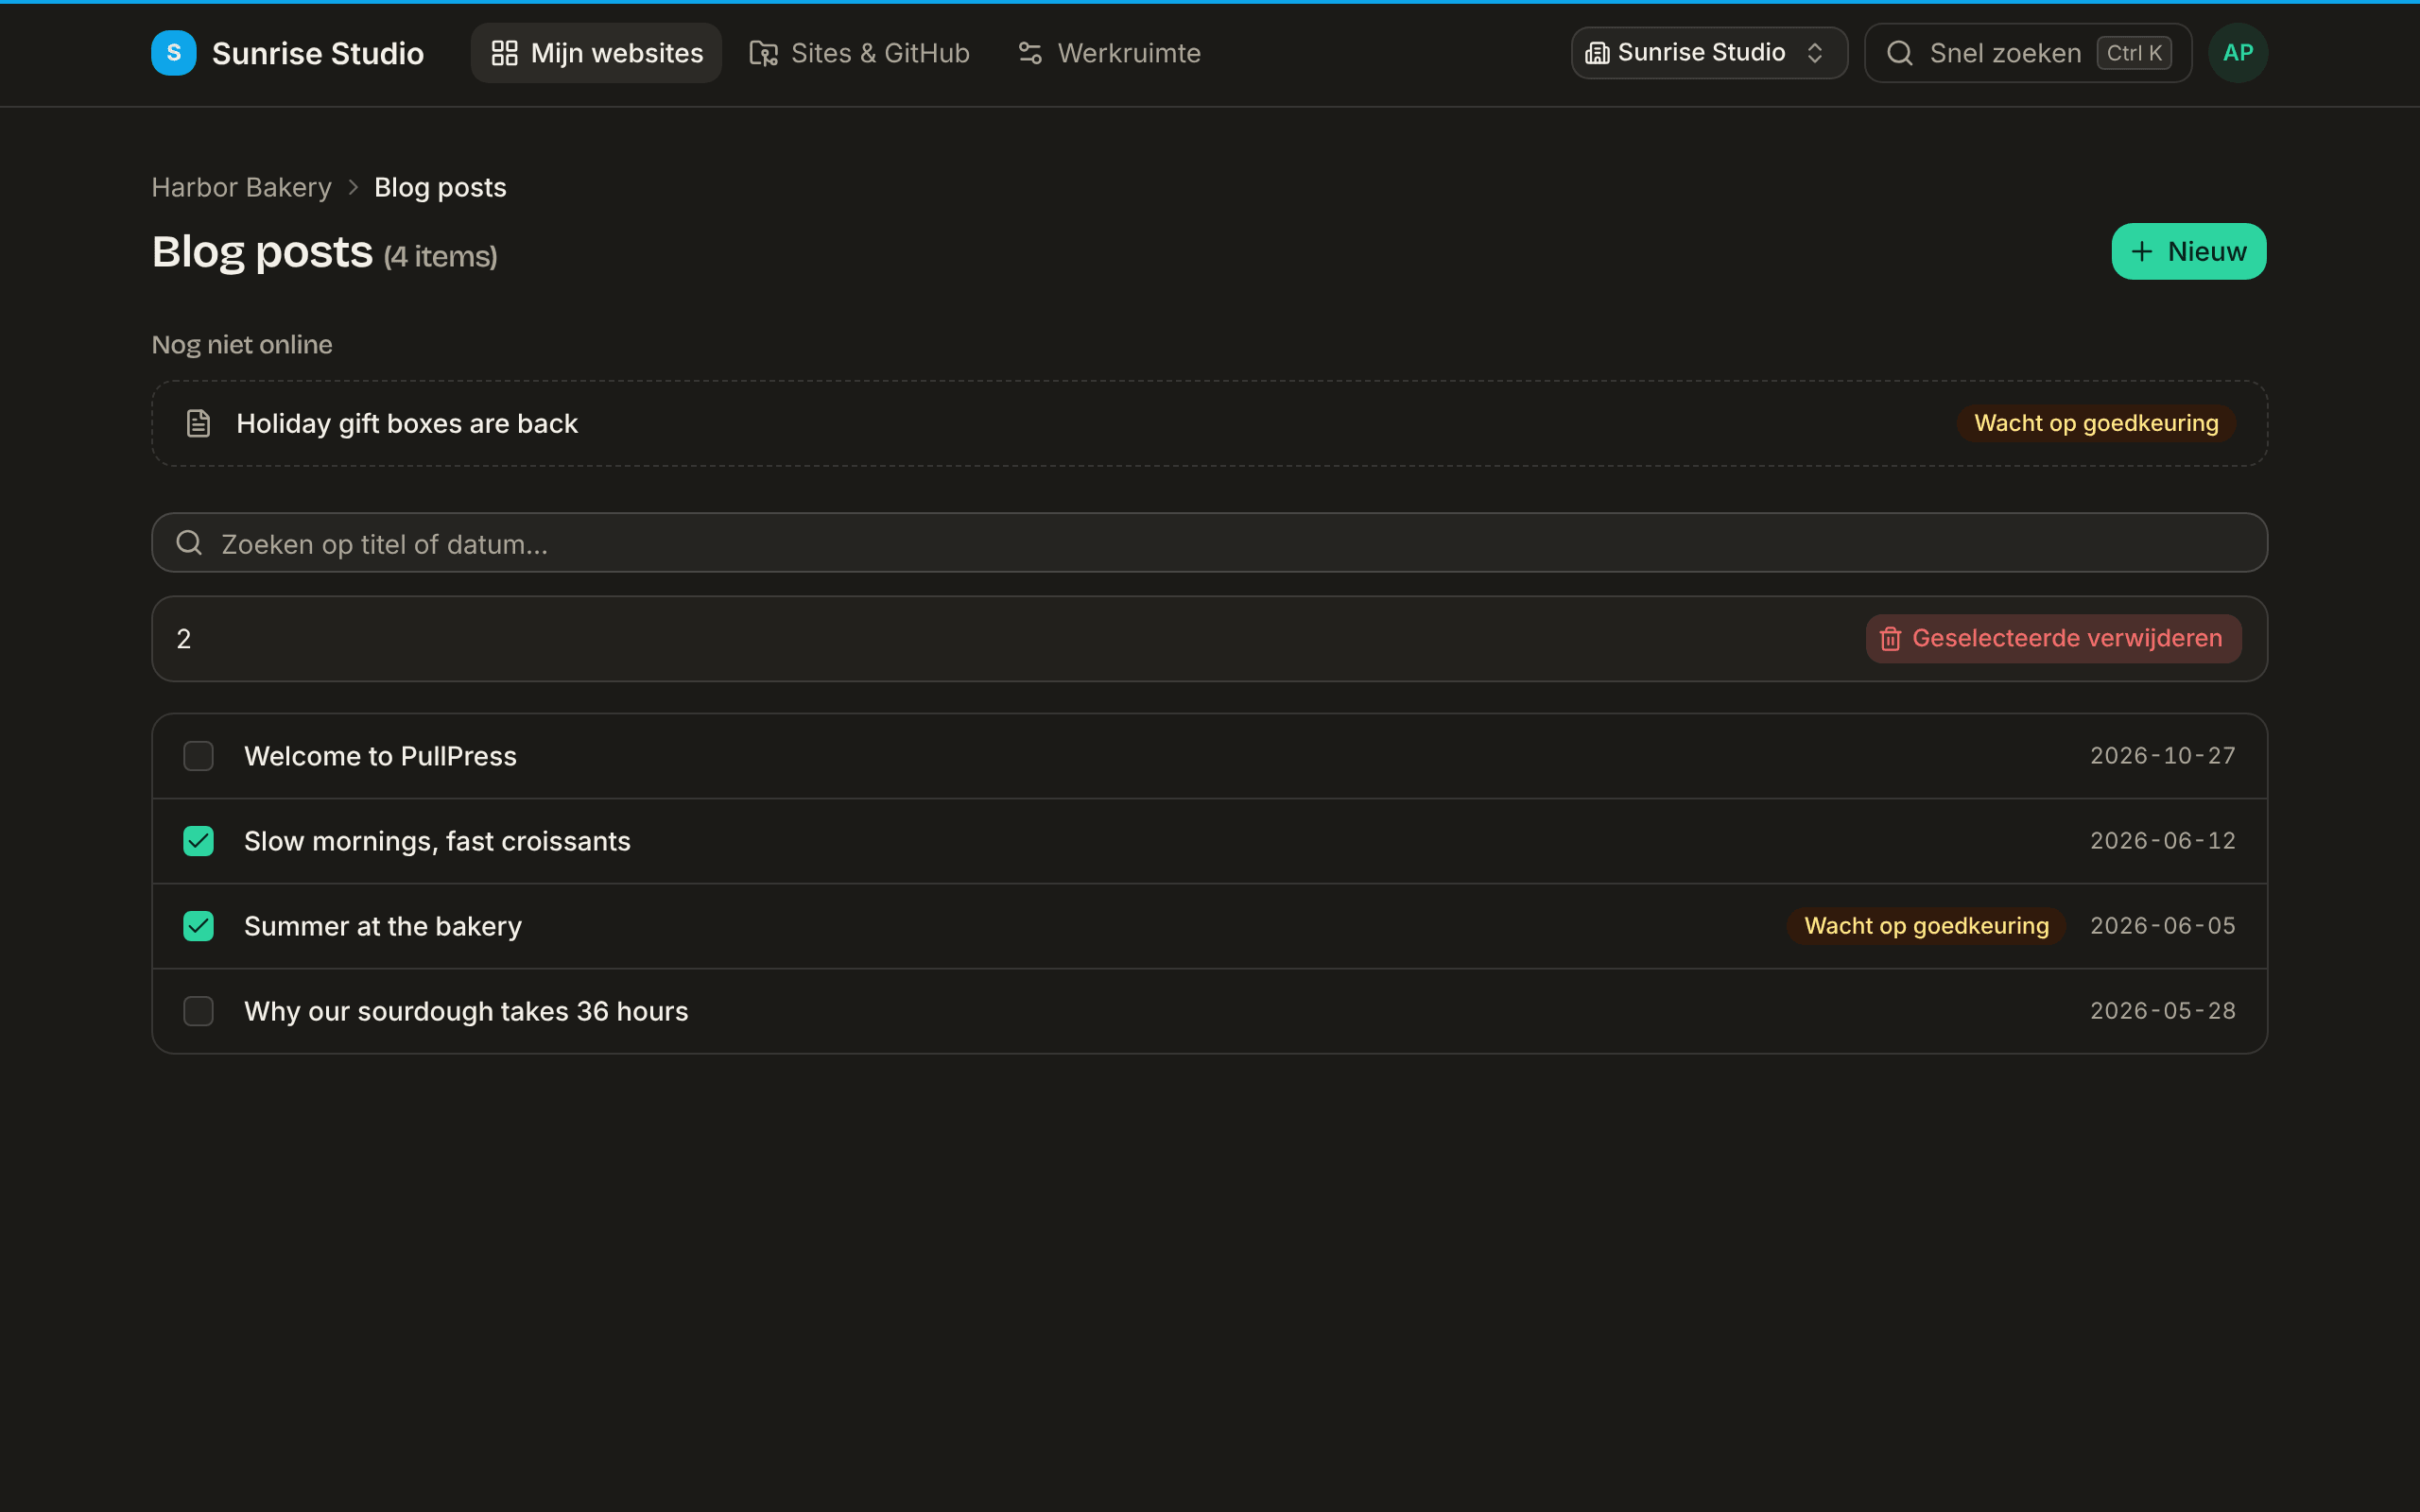Image resolution: width=2420 pixels, height=1512 pixels.
Task: Go to Werkruimte tab
Action: [1109, 53]
